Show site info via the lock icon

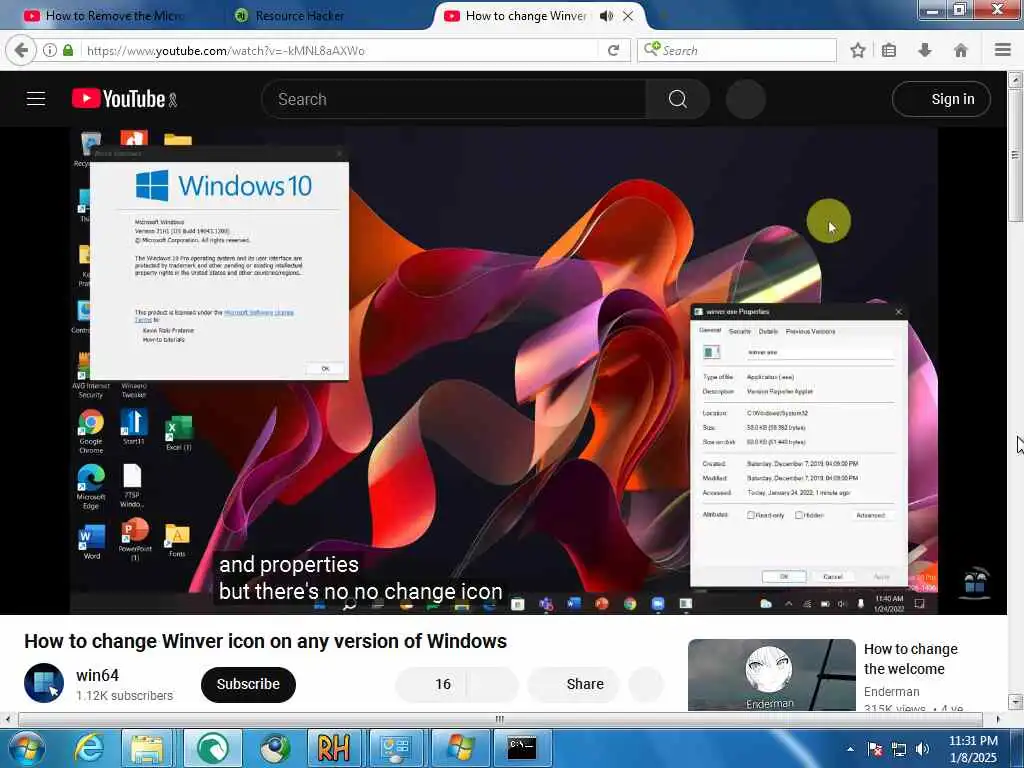[x=68, y=50]
